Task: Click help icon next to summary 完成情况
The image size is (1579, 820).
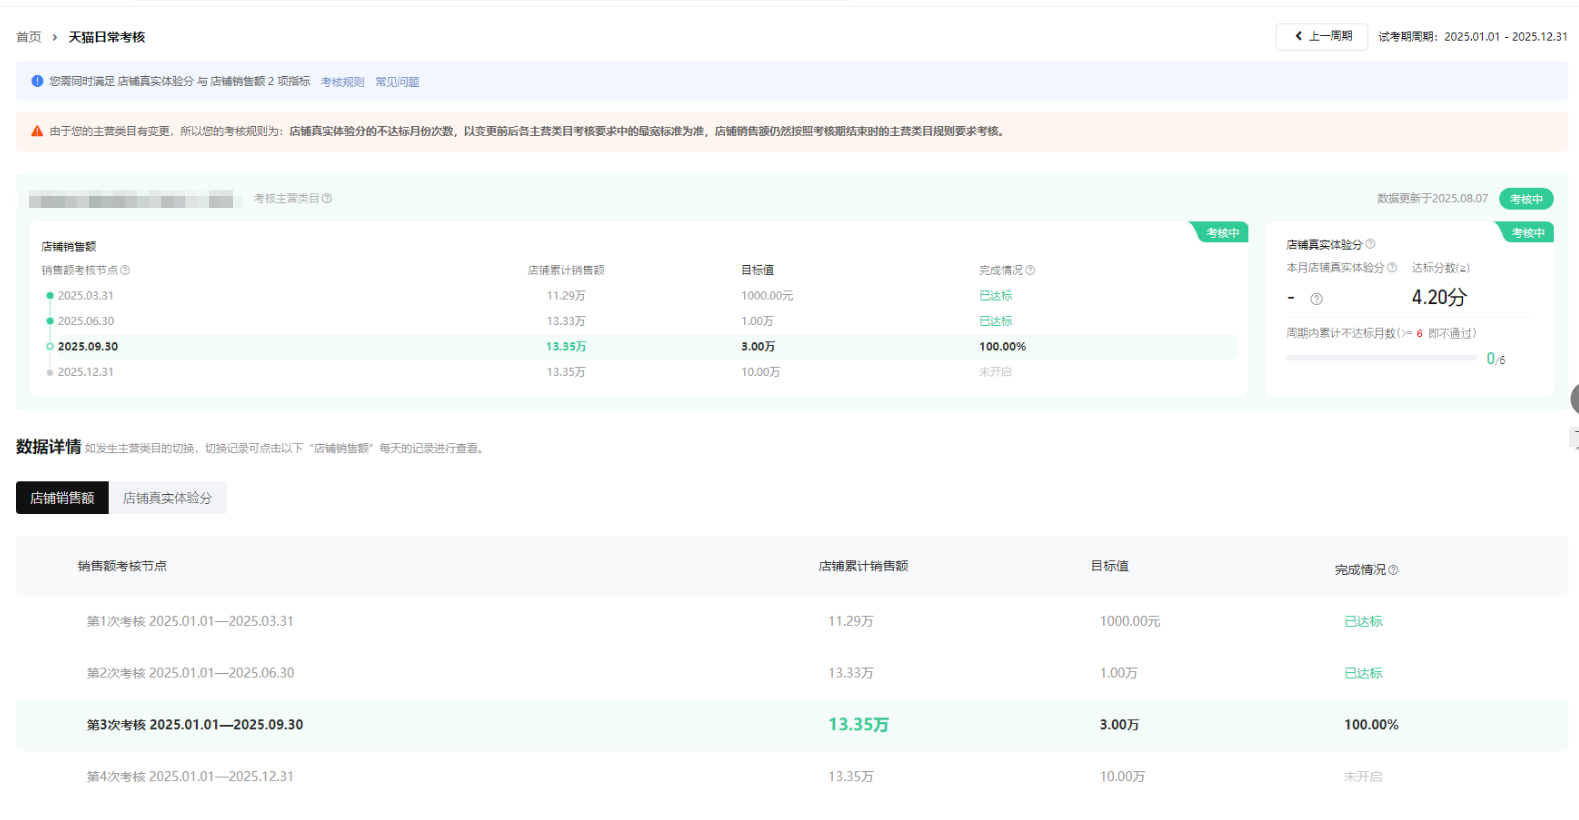Action: pos(1030,270)
